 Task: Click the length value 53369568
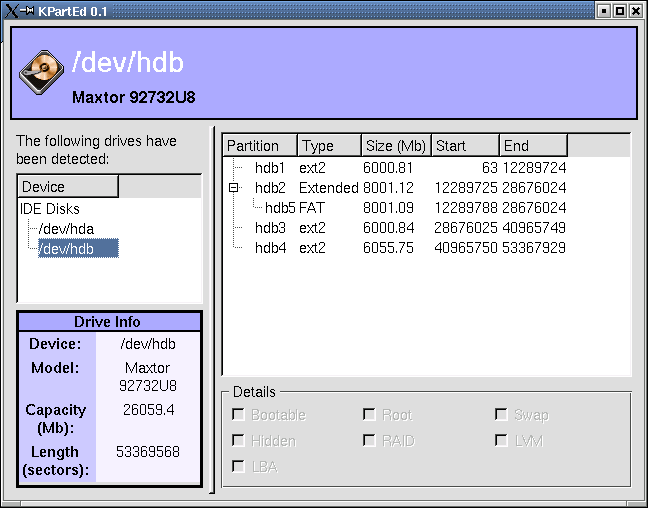pos(148,452)
